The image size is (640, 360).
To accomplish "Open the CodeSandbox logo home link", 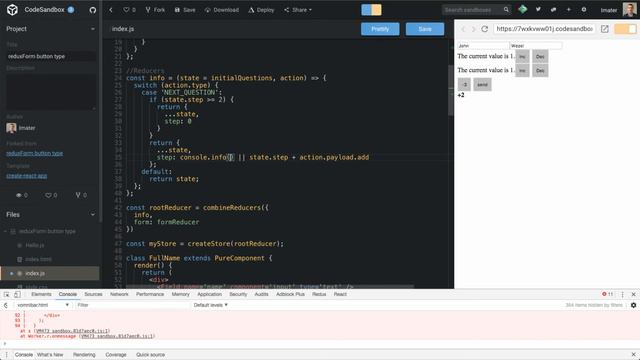I will (12, 10).
